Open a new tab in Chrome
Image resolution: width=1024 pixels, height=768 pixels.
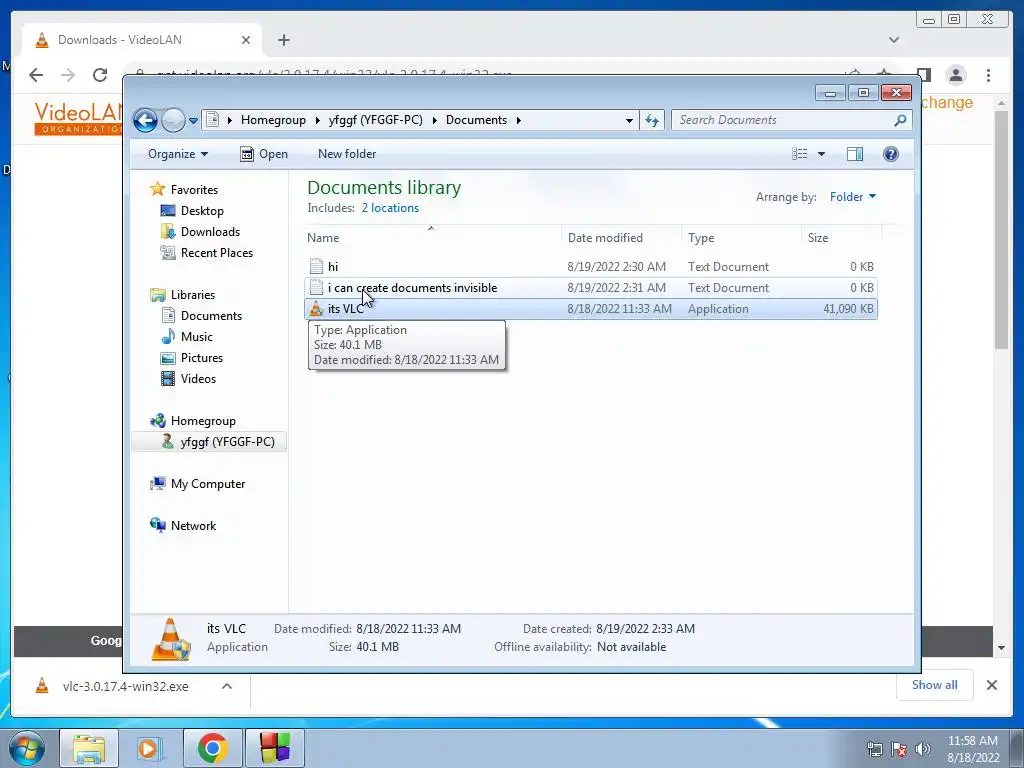coord(283,40)
